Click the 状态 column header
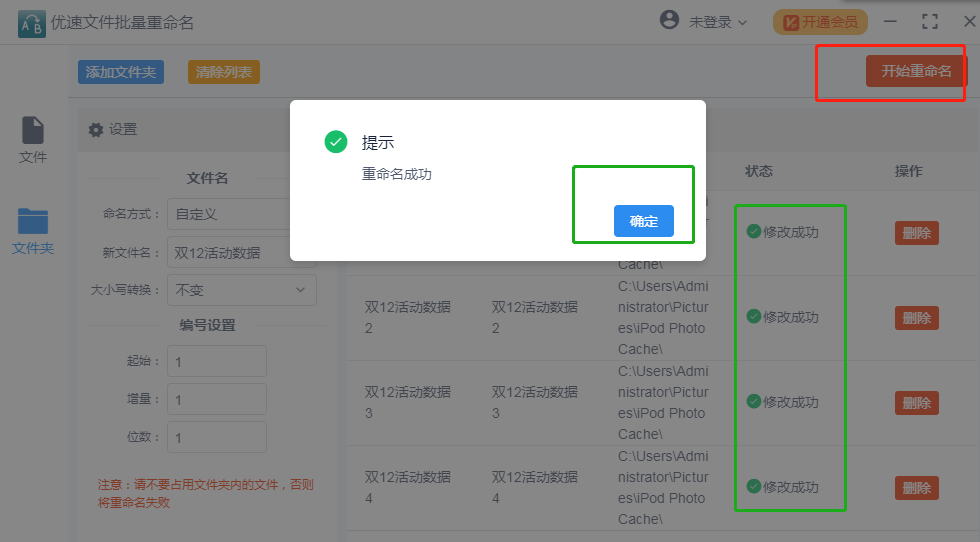The image size is (980, 542). click(759, 171)
